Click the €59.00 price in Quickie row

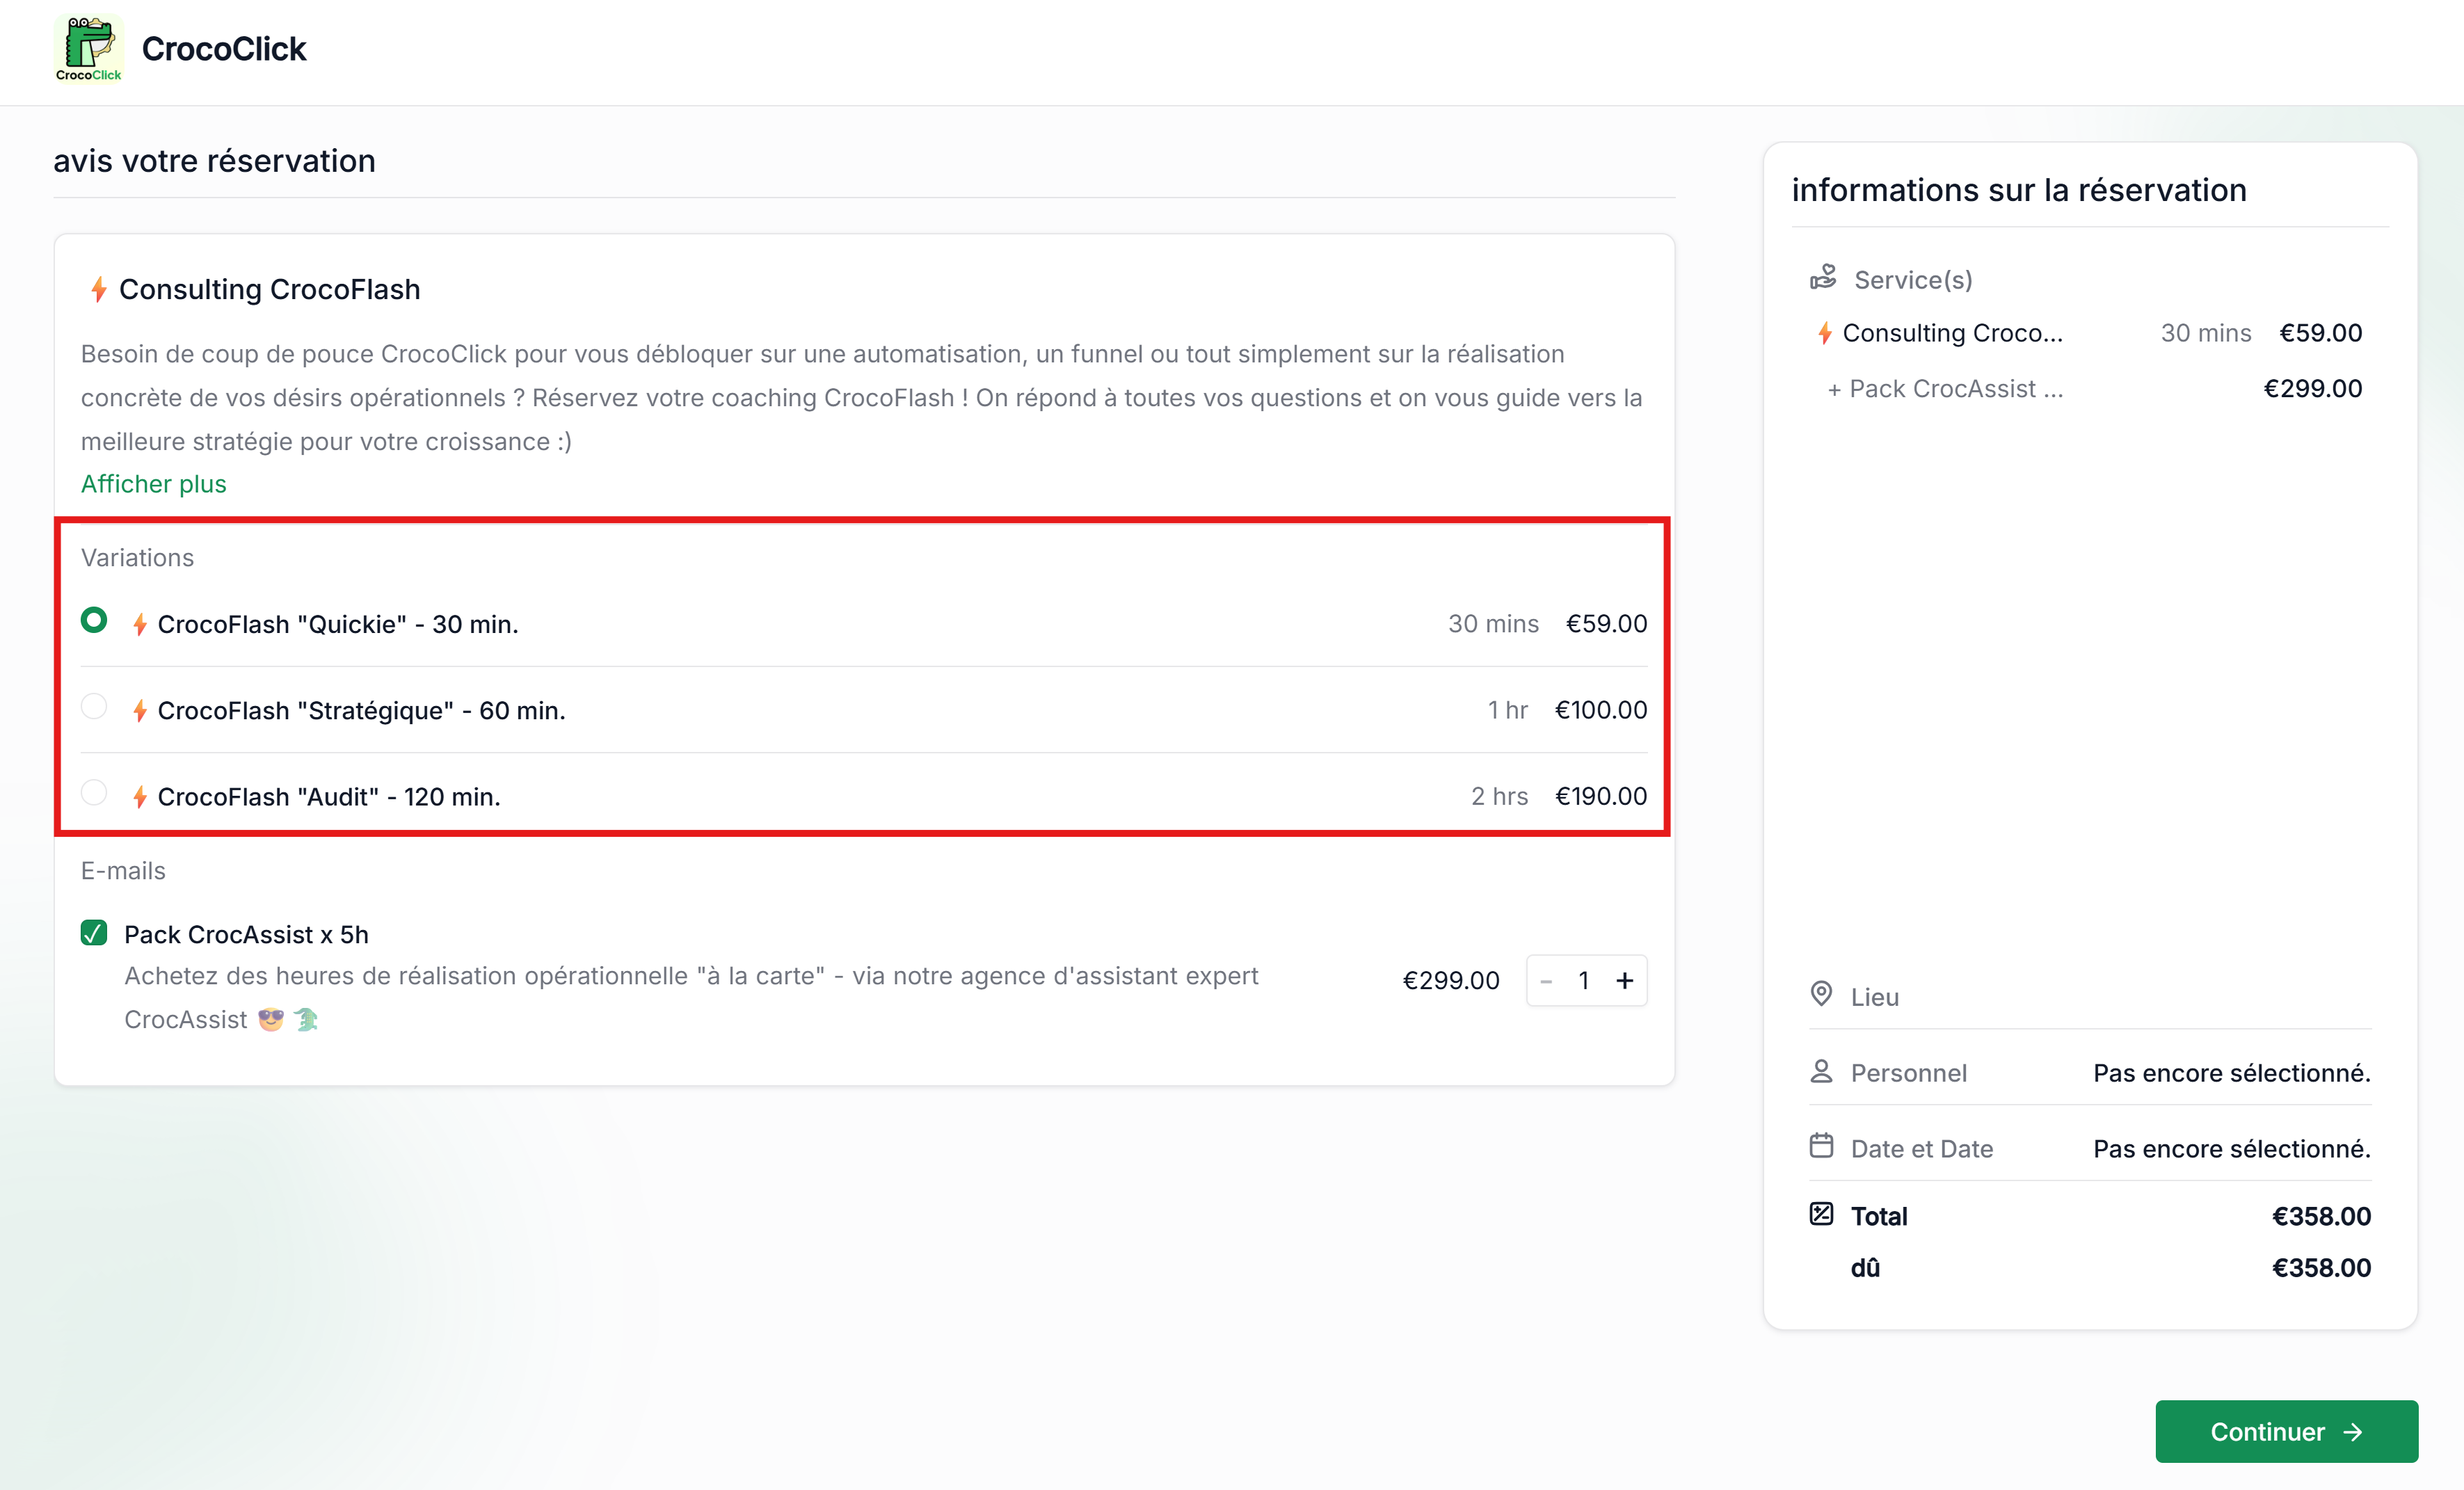[x=1606, y=624]
